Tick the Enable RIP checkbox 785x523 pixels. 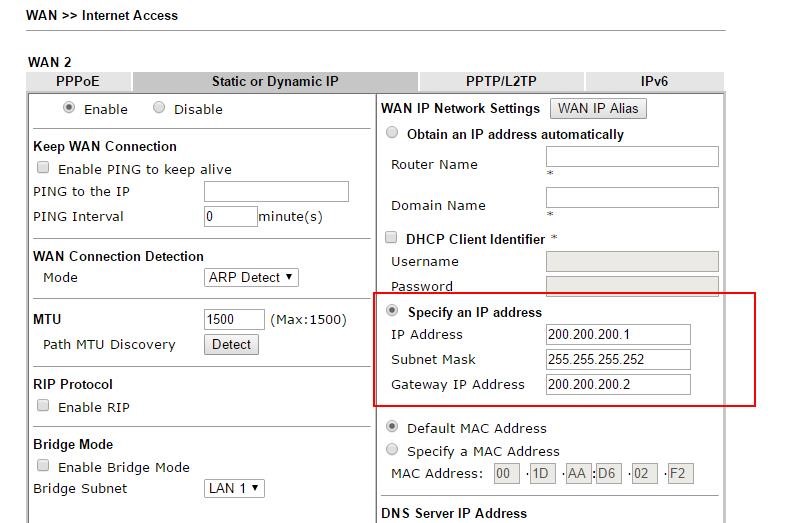click(x=43, y=406)
